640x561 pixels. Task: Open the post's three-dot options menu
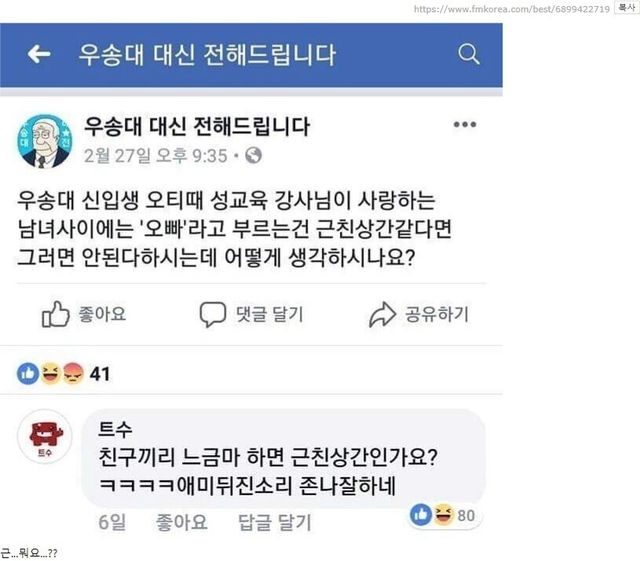[465, 126]
